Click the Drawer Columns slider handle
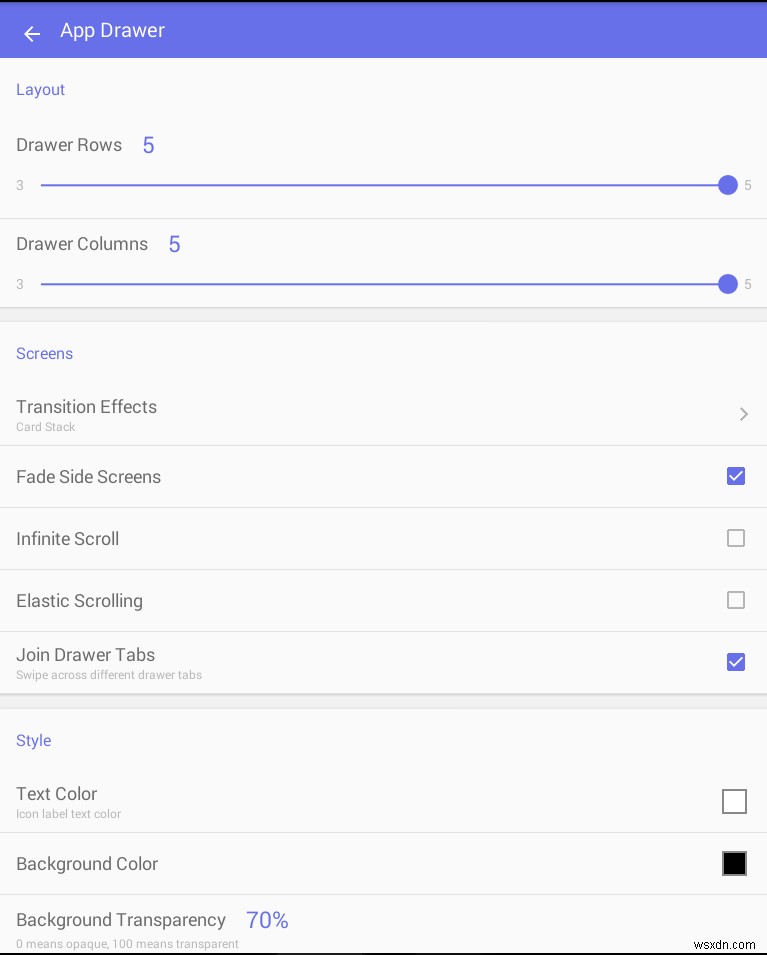Image resolution: width=767 pixels, height=955 pixels. [727, 284]
